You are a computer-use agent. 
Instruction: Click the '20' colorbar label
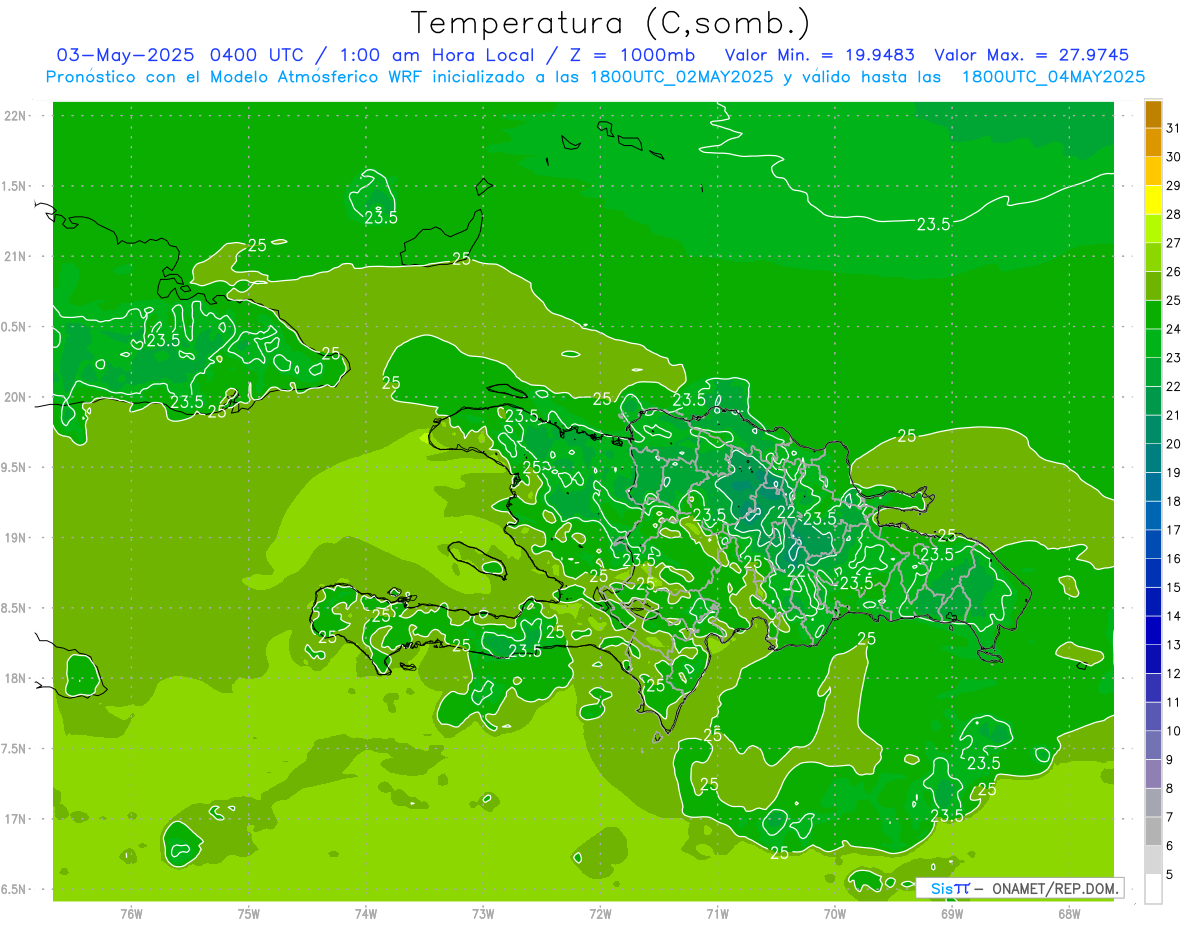(x=1173, y=444)
